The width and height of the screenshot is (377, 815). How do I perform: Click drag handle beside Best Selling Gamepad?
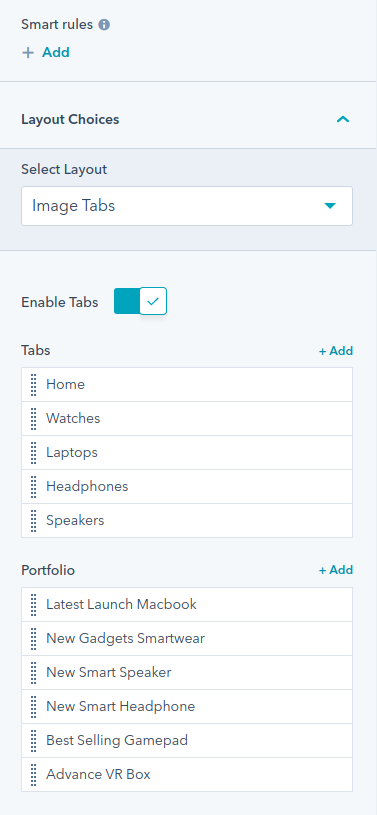click(33, 741)
